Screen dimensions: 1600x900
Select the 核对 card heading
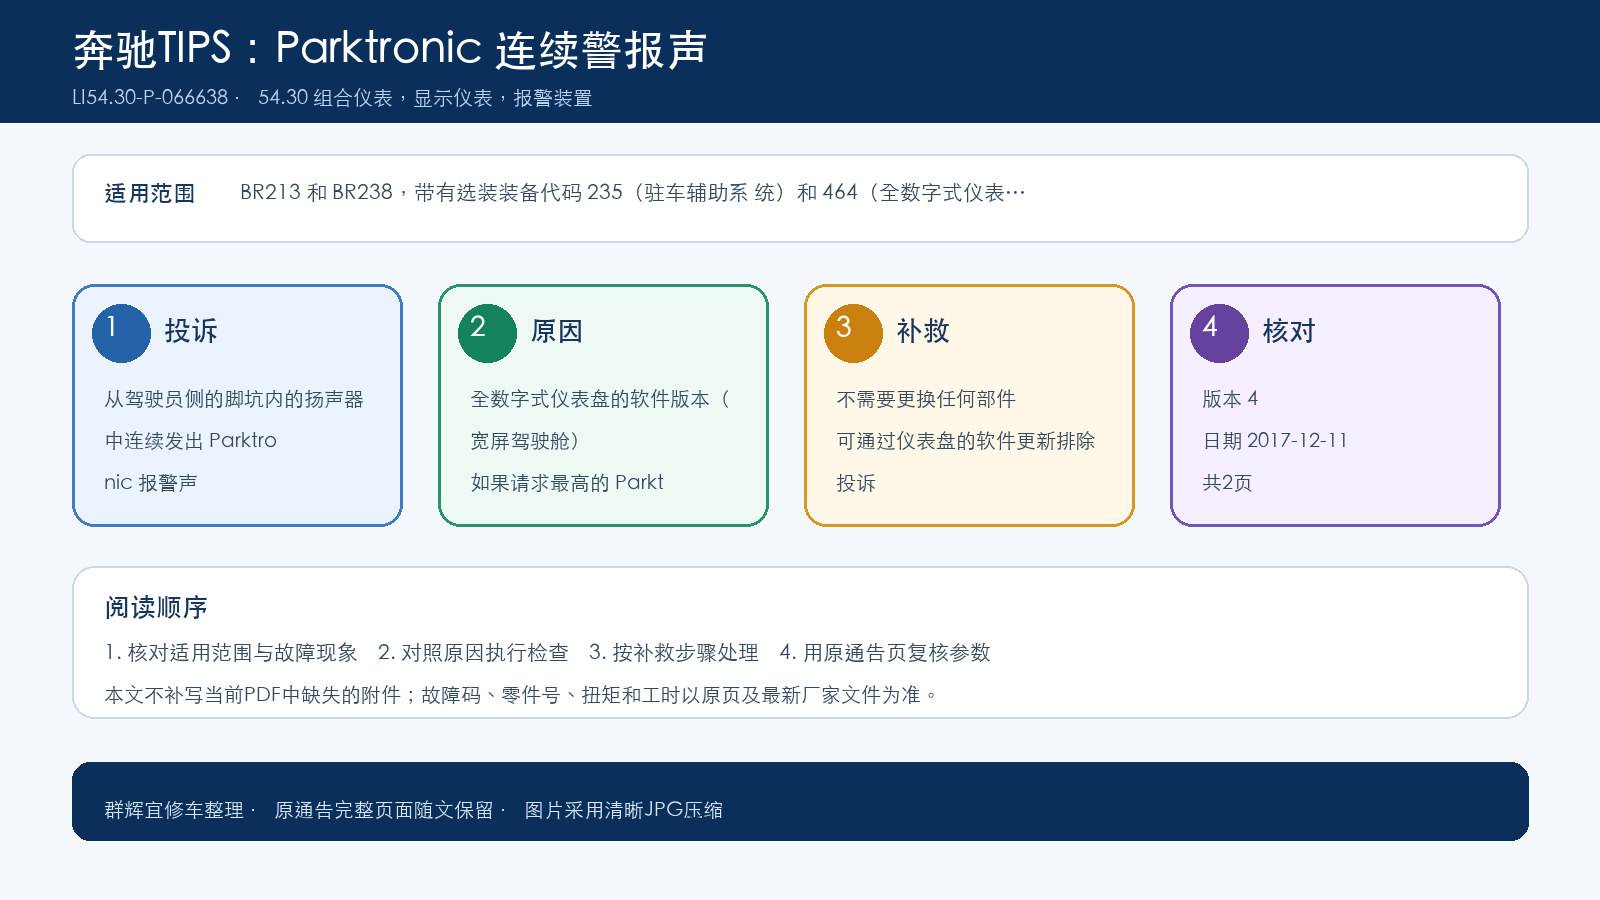1289,331
